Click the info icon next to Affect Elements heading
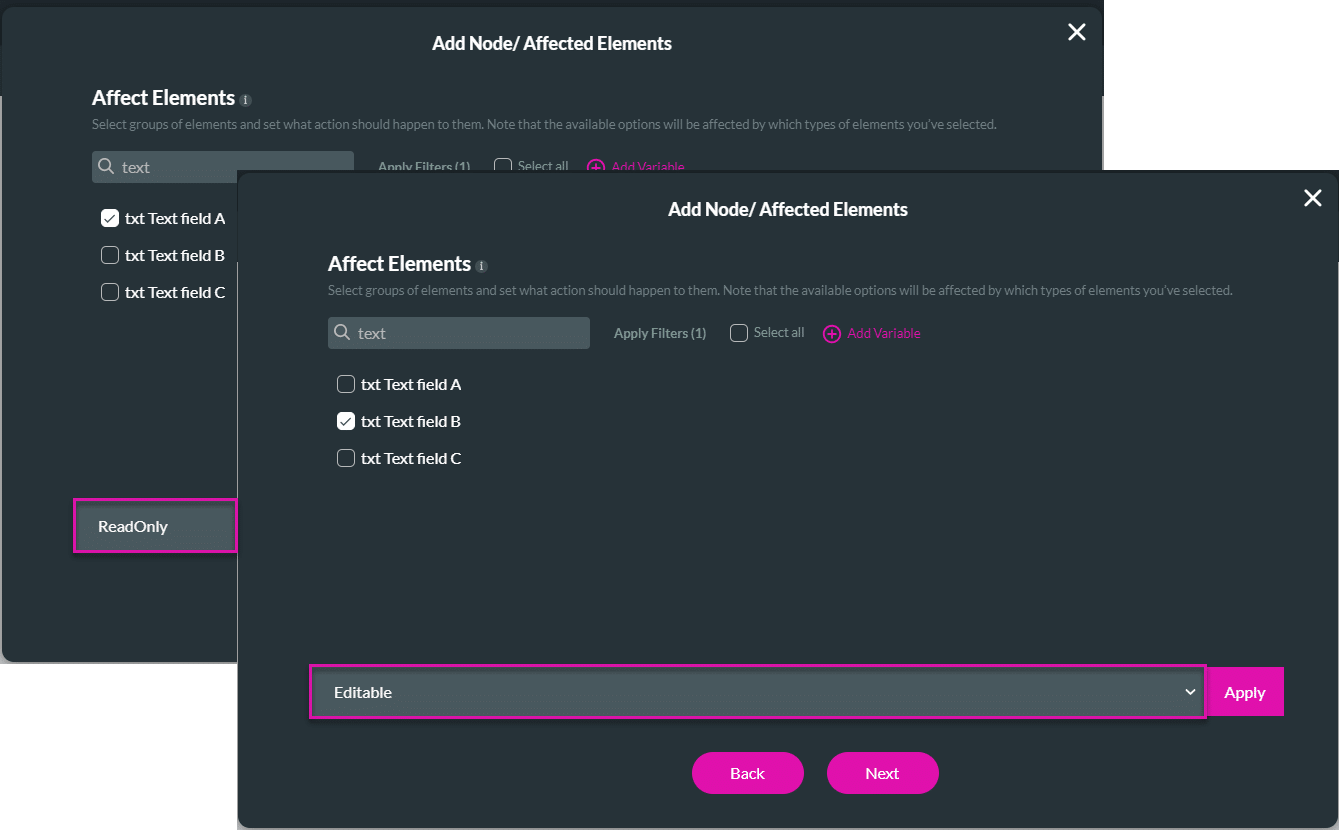 click(x=481, y=265)
